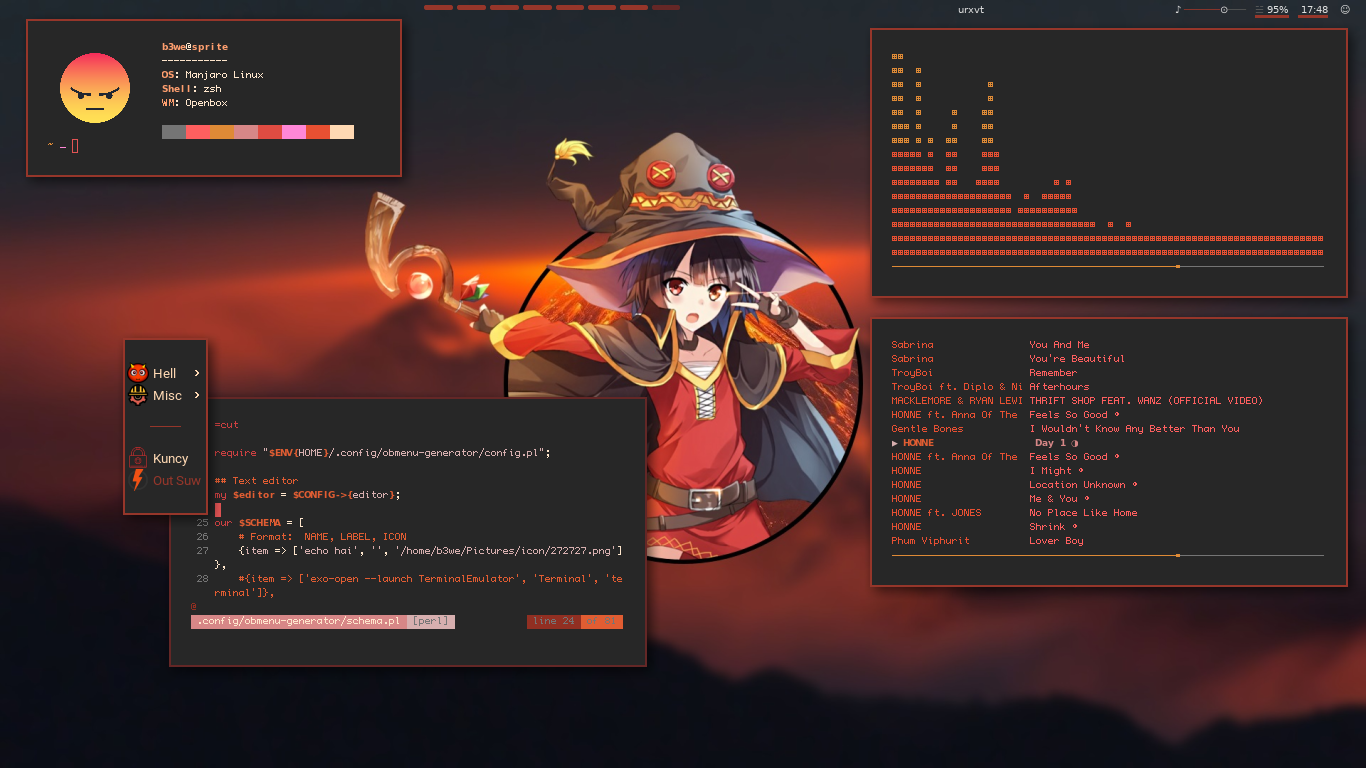Switch to the dimmed last workspace indicator
This screenshot has height=768, width=1366.
tap(666, 7)
